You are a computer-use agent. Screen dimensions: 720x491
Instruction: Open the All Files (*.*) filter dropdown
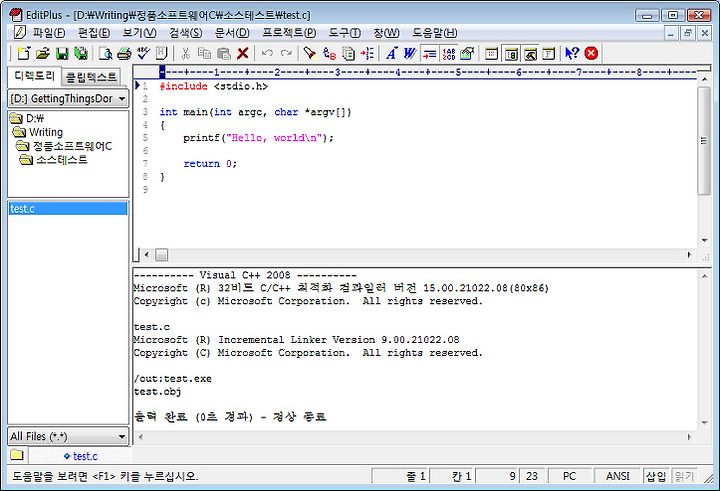pos(68,436)
